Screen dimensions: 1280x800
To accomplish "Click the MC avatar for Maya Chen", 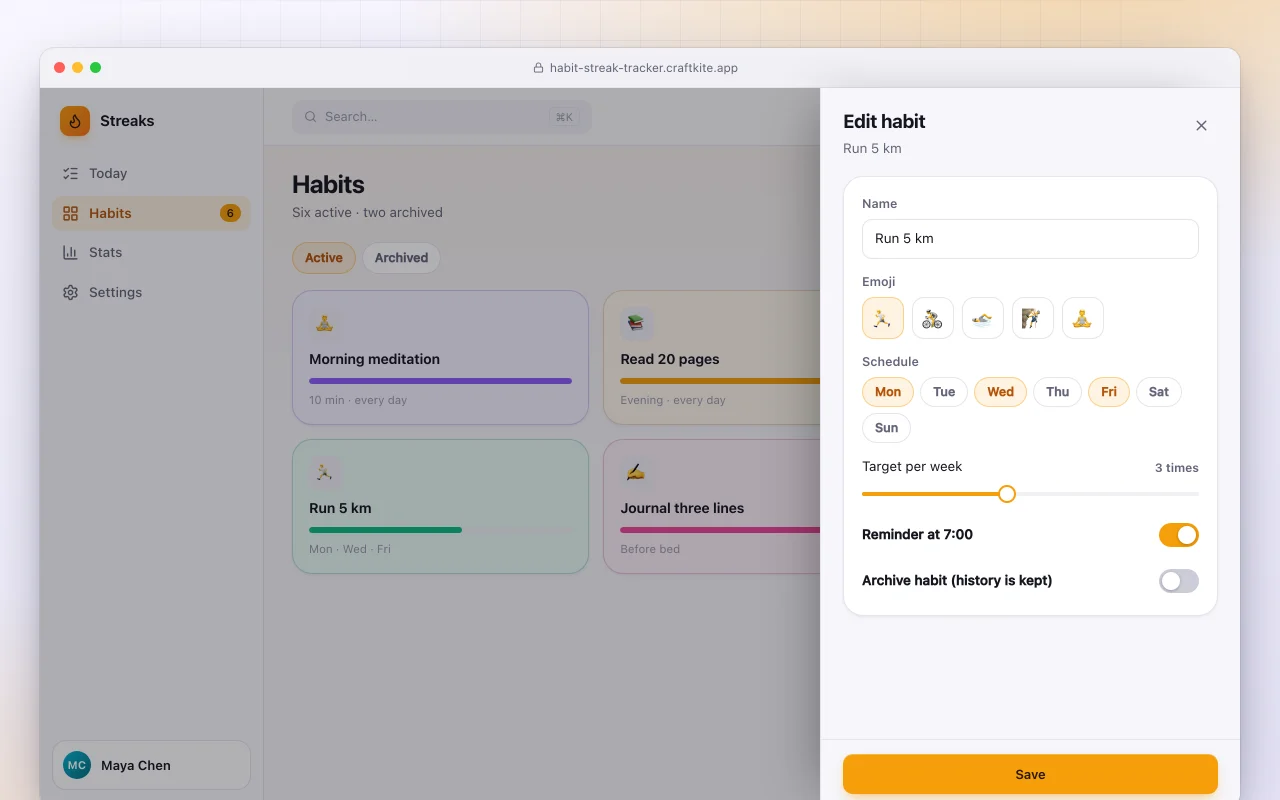I will [77, 765].
